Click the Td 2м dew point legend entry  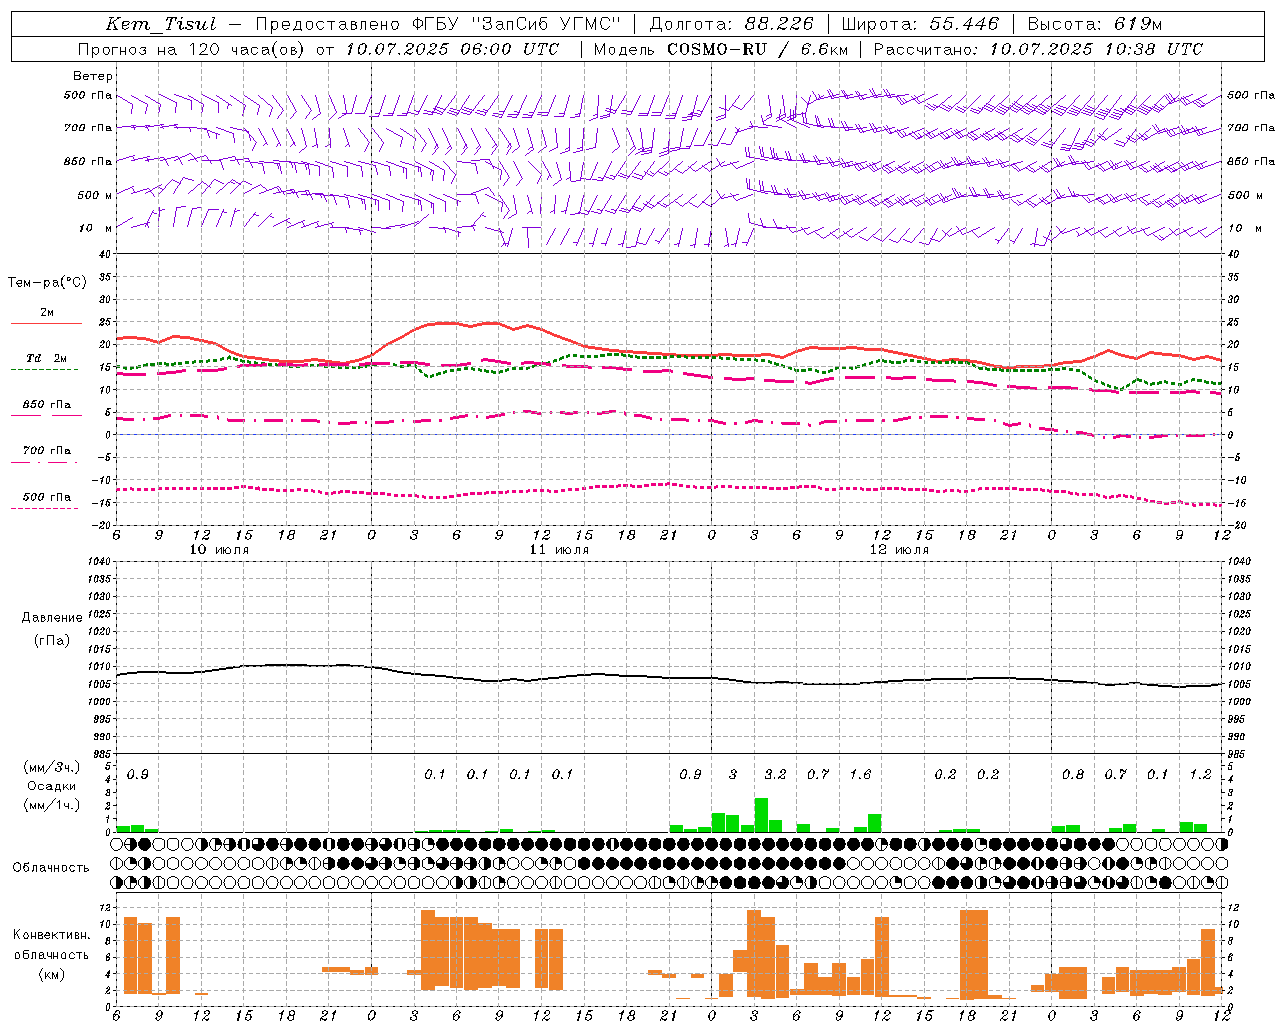point(47,358)
